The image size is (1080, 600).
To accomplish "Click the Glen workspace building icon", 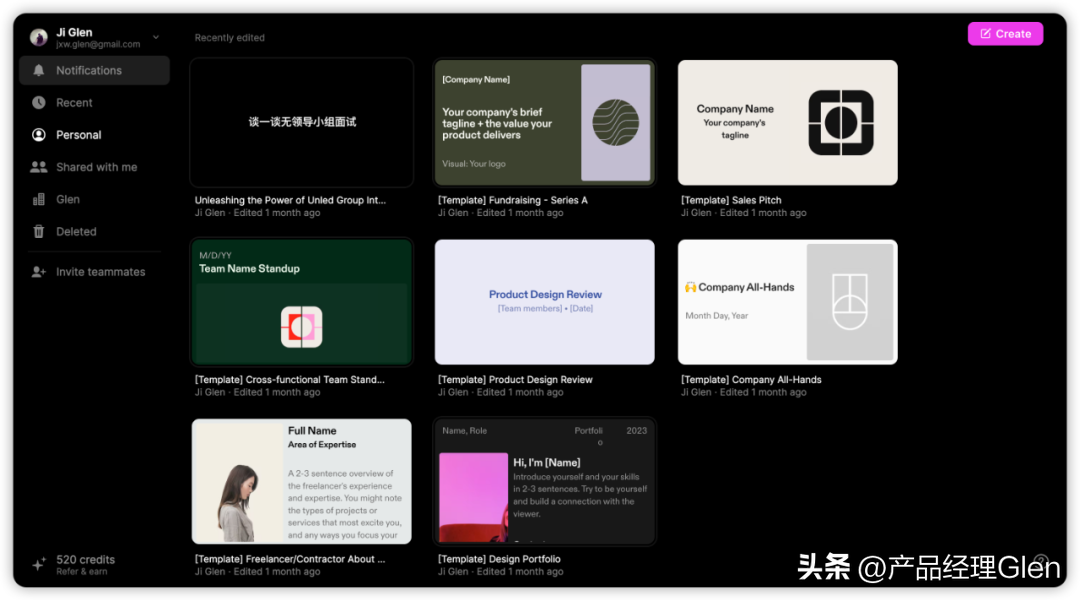I will pyautogui.click(x=39, y=199).
